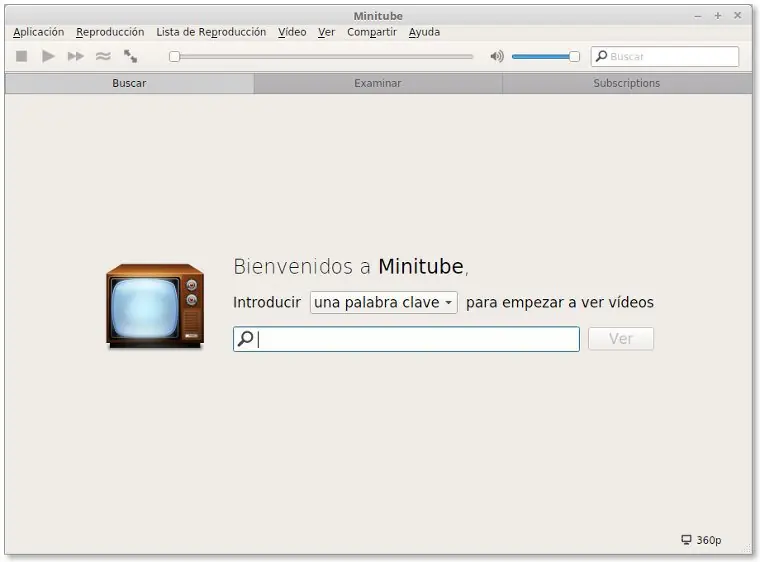Click the 360p quality indicator
Screen dimensions: 760x562
click(x=701, y=540)
